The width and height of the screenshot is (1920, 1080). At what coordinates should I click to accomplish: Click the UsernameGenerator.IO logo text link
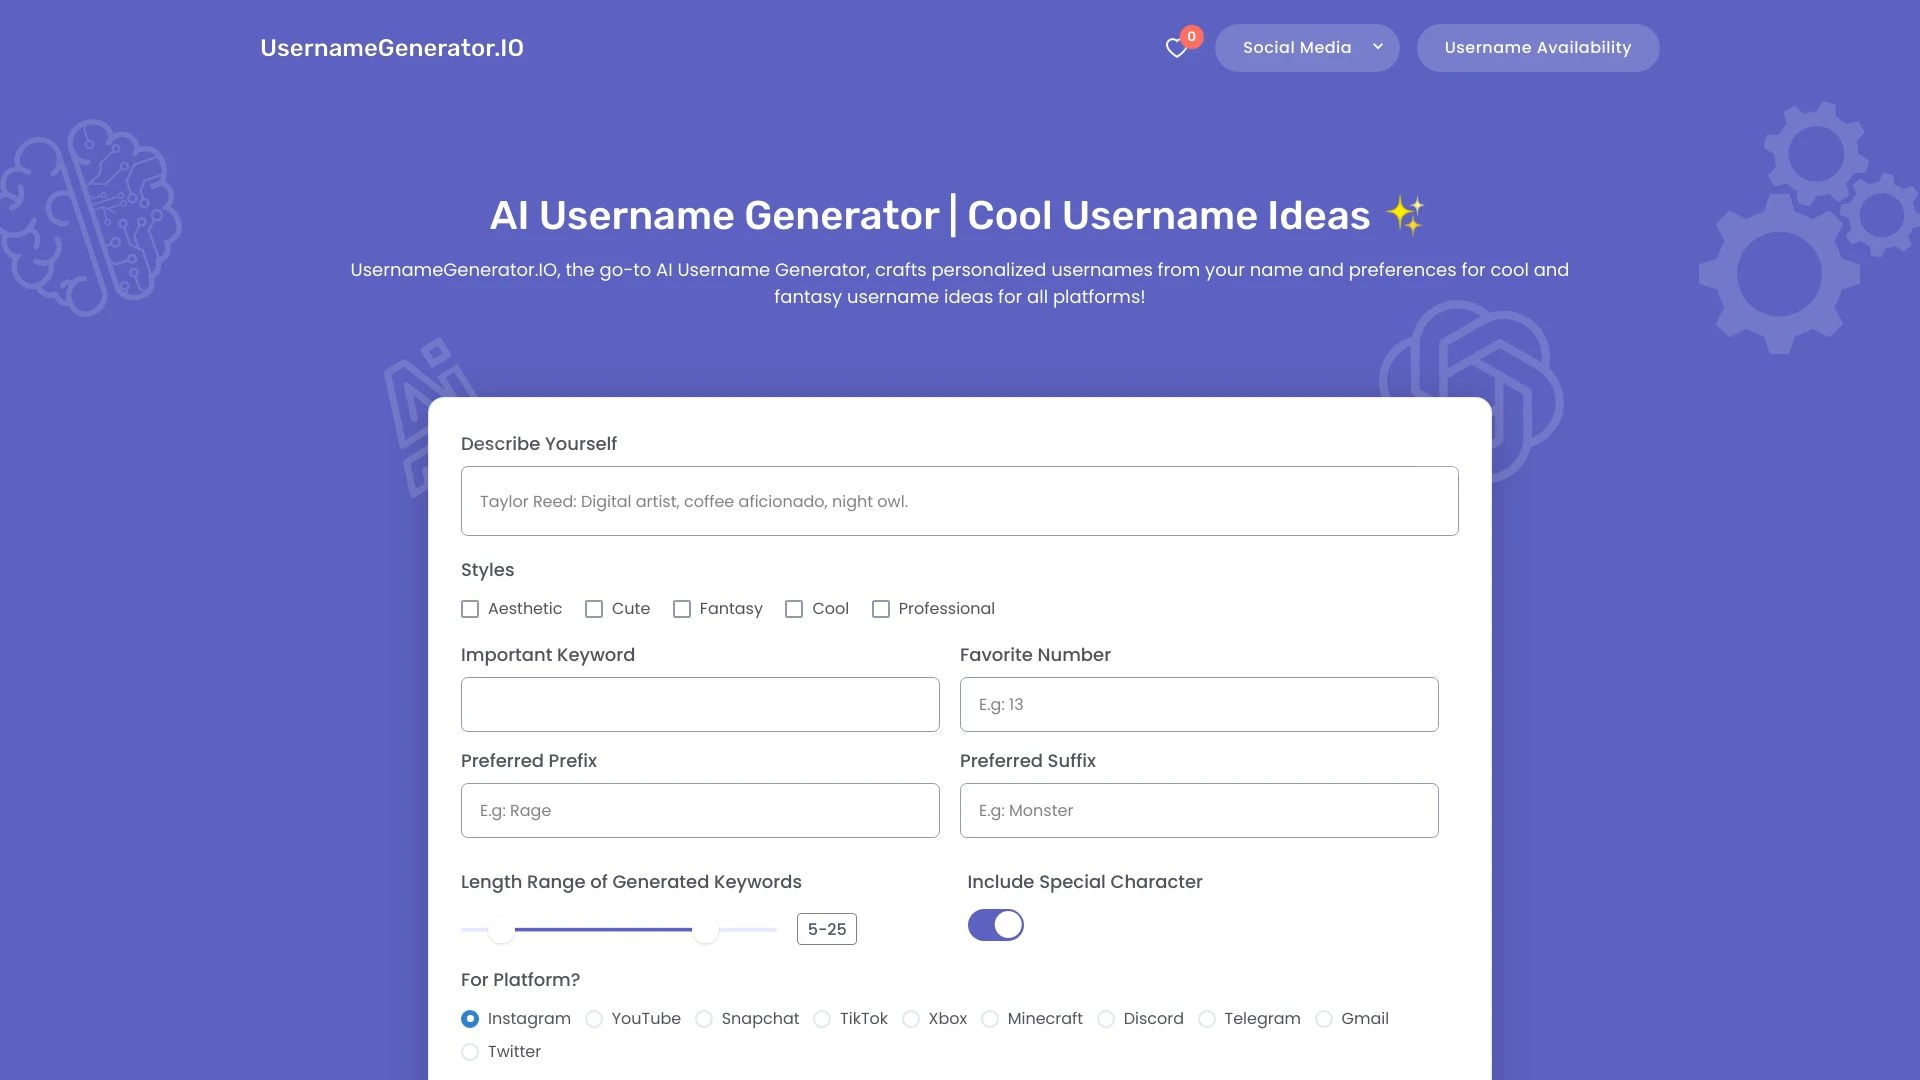pyautogui.click(x=392, y=47)
